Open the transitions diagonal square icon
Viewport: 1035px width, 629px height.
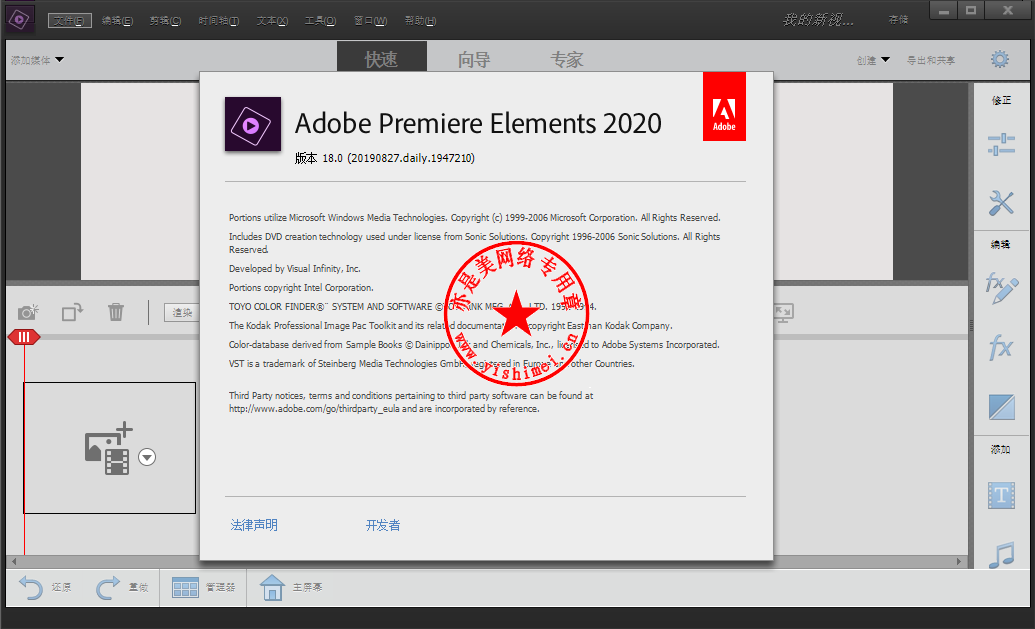tap(1001, 407)
